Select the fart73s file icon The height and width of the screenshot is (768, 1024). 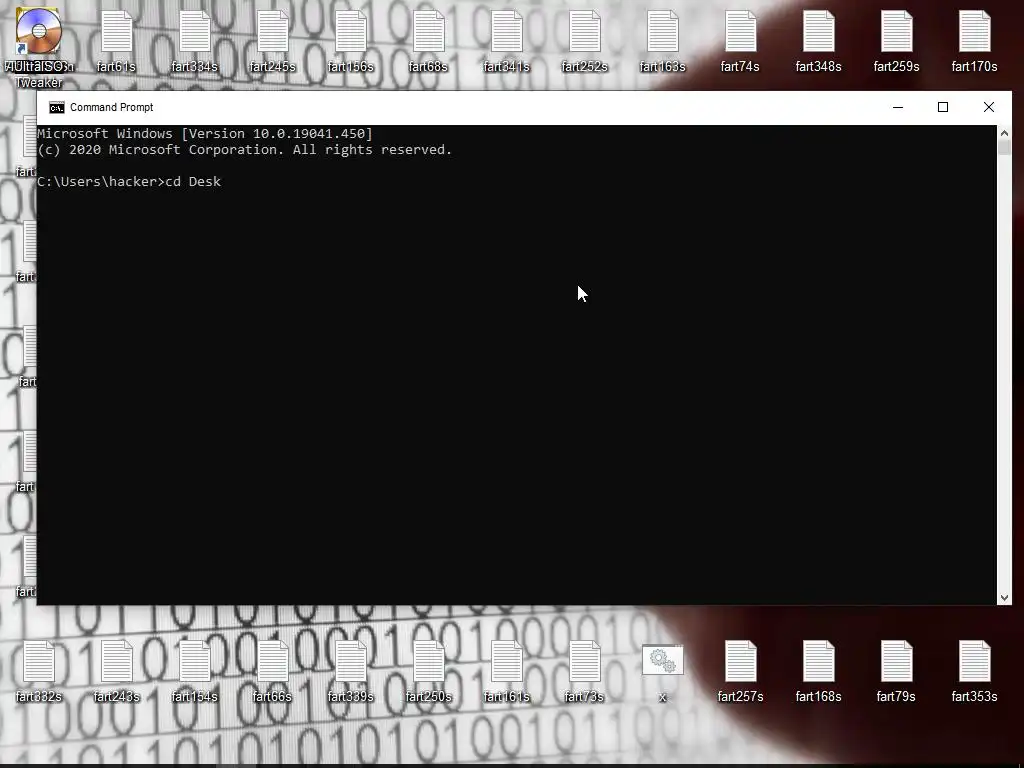(585, 662)
